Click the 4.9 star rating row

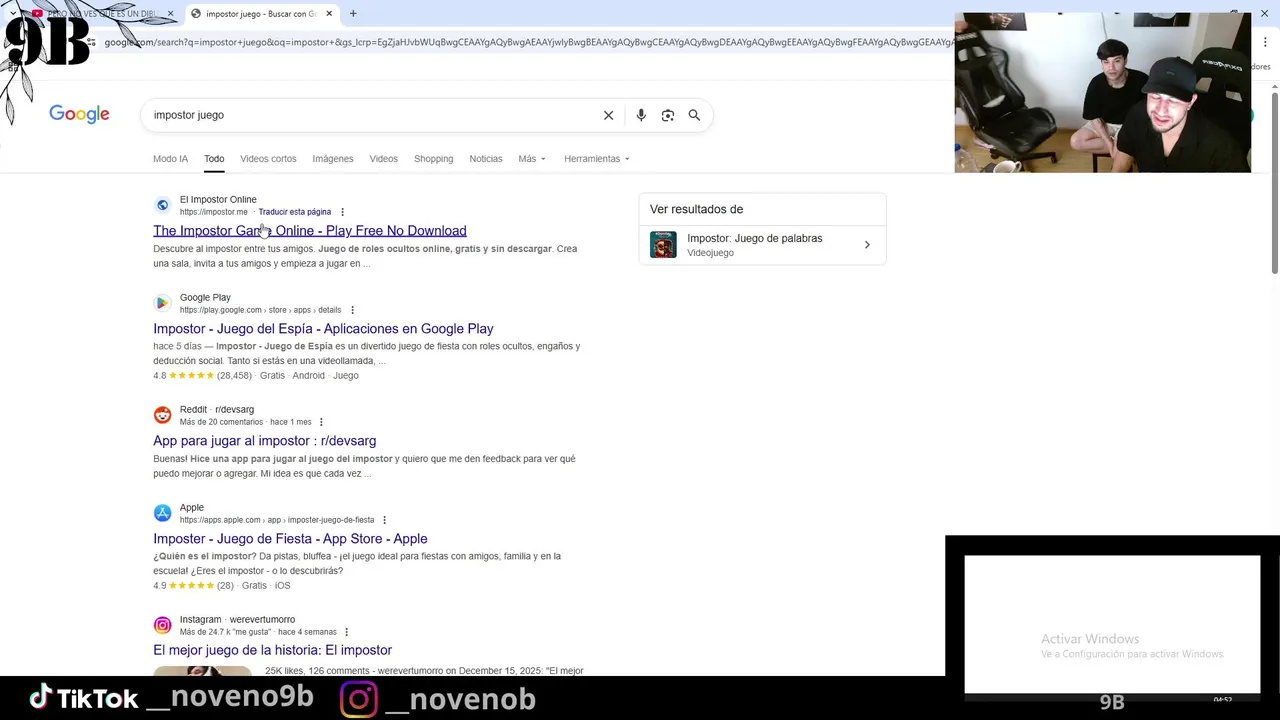pos(222,586)
